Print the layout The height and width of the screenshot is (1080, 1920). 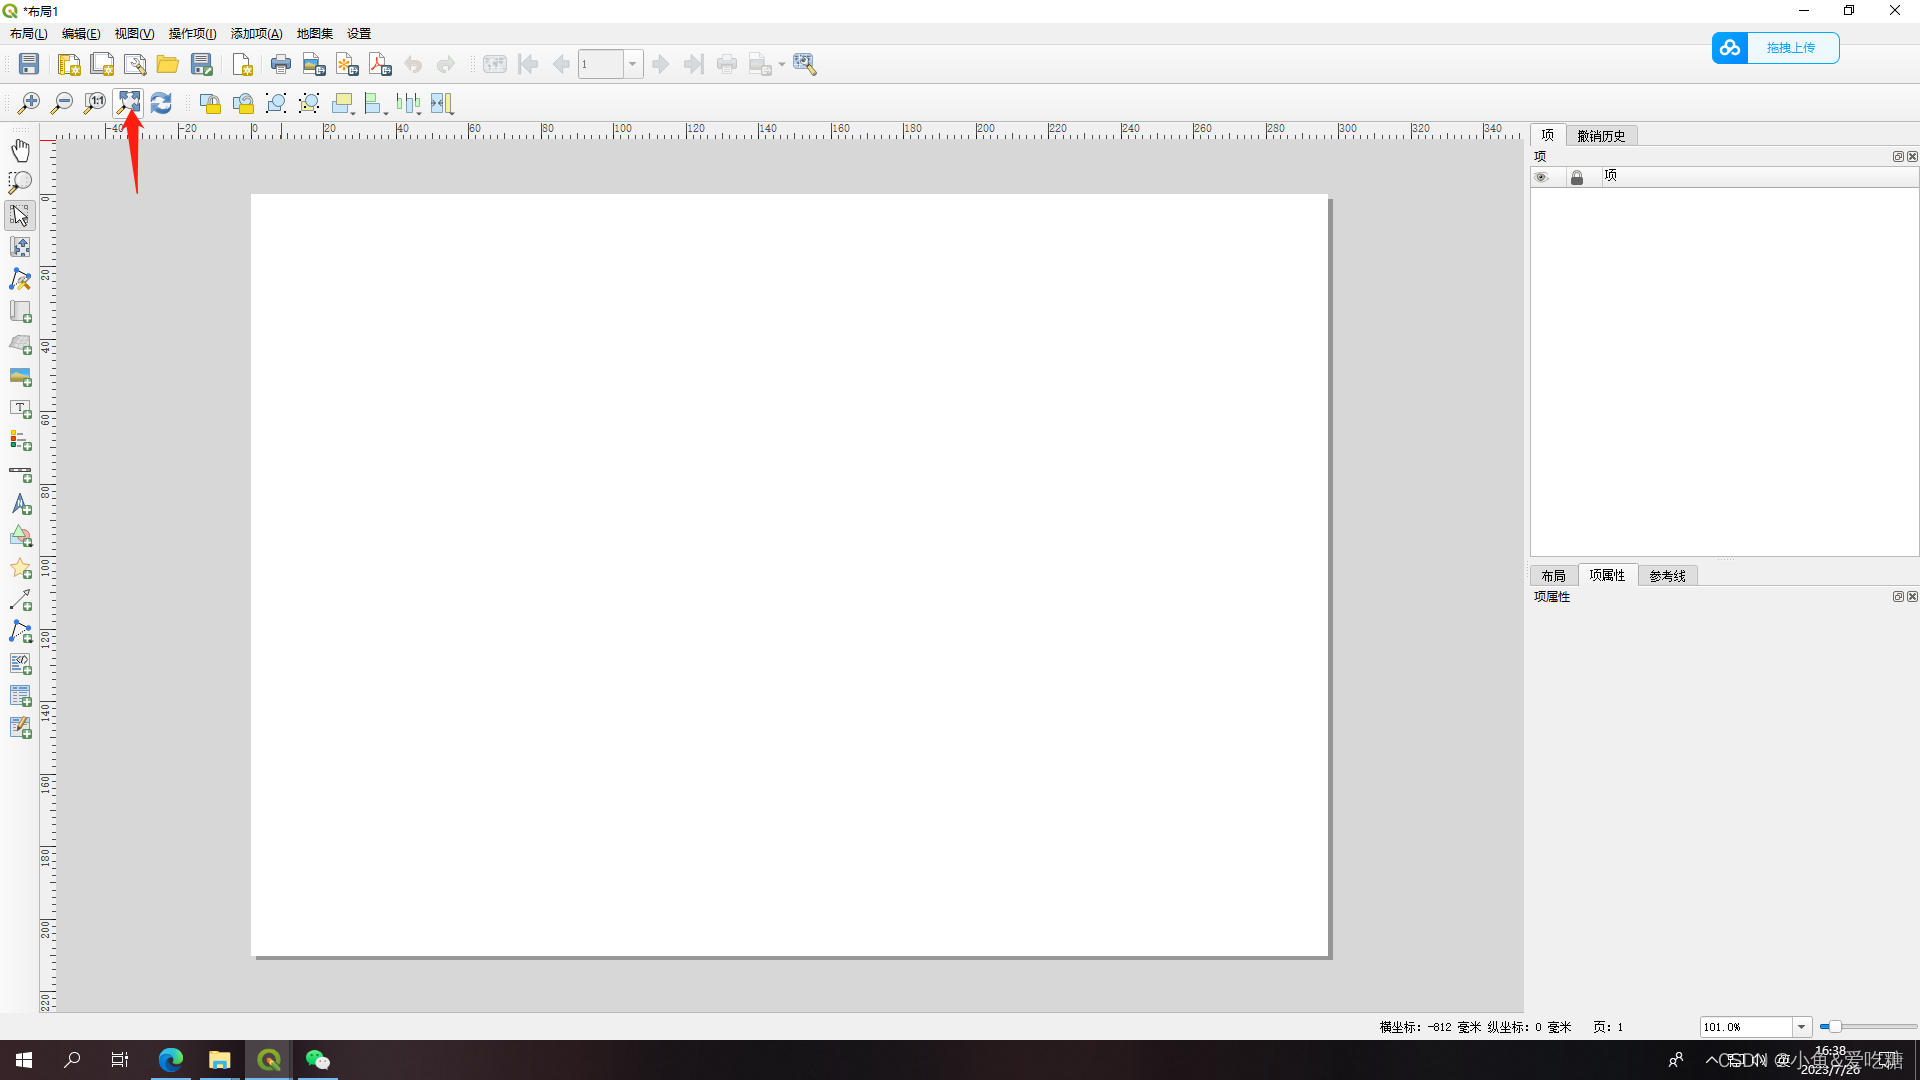click(281, 65)
